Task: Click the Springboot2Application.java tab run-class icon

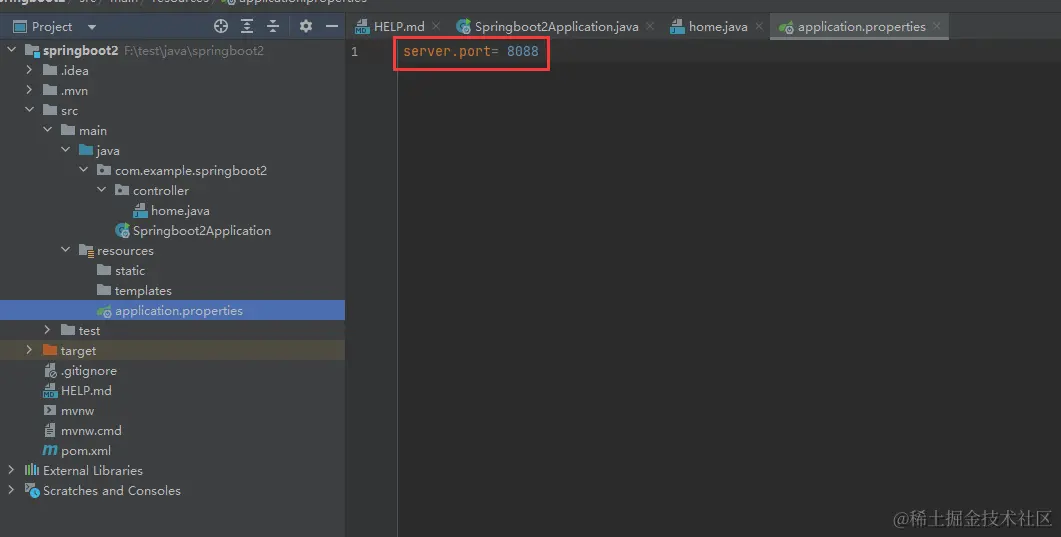Action: (464, 27)
